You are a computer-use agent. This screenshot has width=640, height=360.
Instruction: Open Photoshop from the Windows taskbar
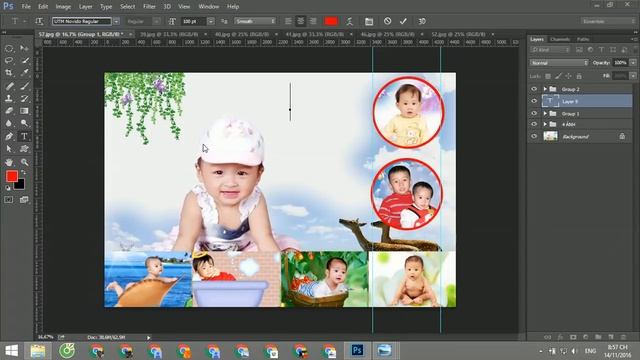click(358, 350)
